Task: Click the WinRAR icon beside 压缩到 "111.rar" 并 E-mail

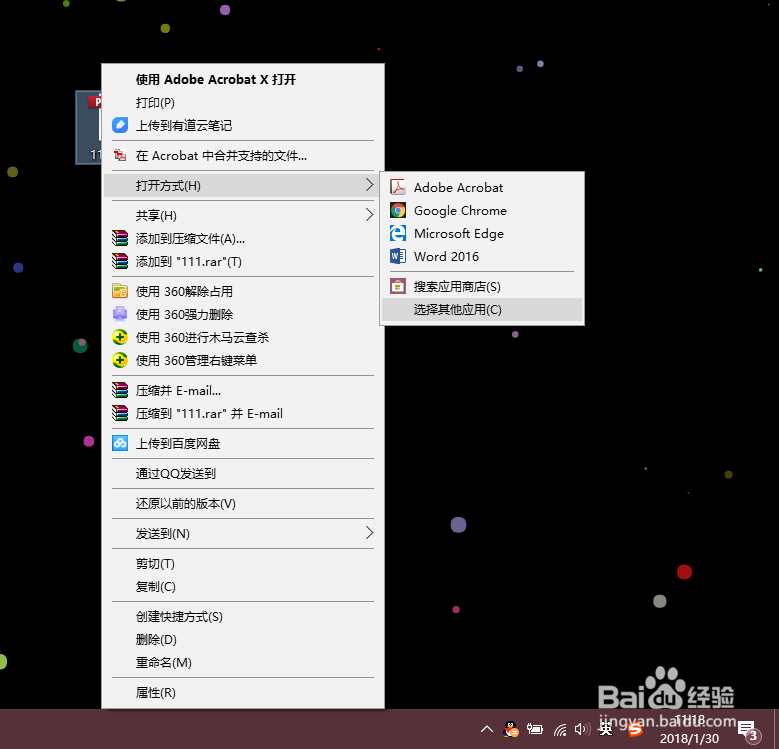Action: click(x=120, y=413)
